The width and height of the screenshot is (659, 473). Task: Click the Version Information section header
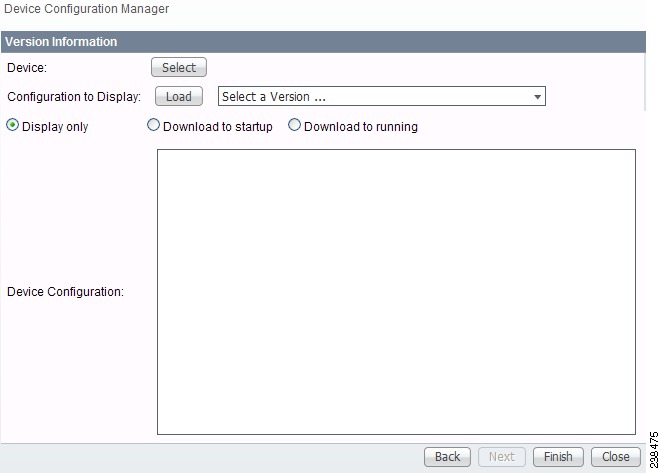[323, 42]
